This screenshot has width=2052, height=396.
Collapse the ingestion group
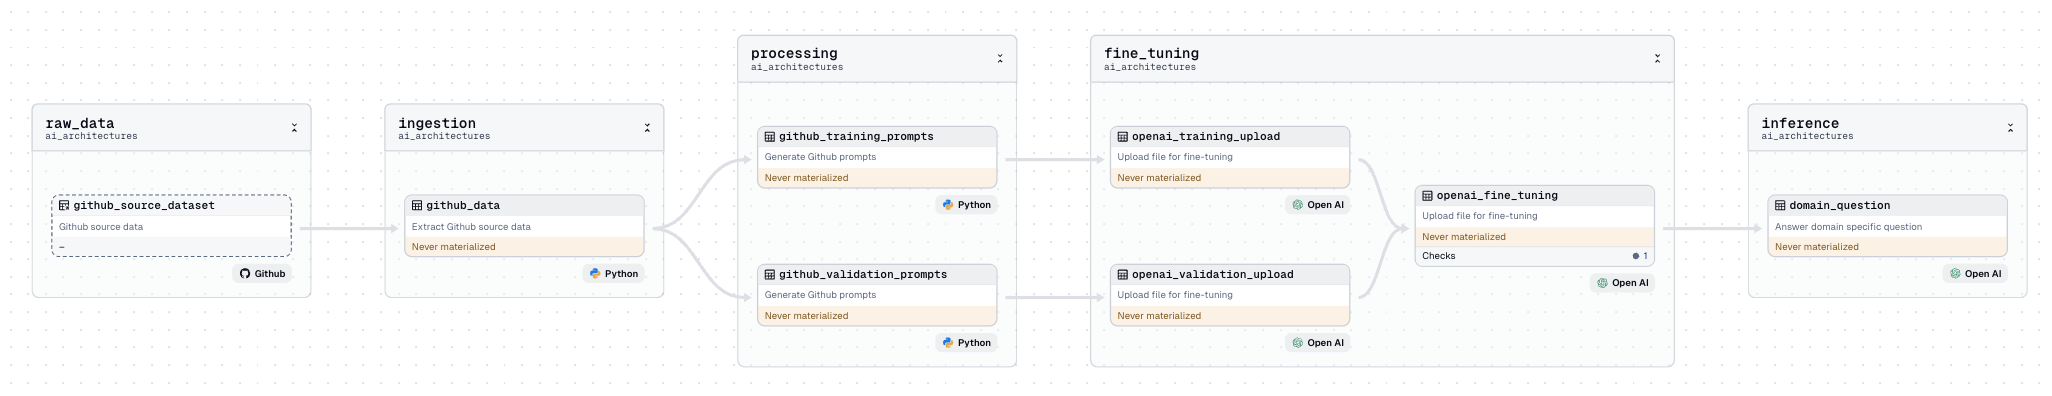point(647,128)
